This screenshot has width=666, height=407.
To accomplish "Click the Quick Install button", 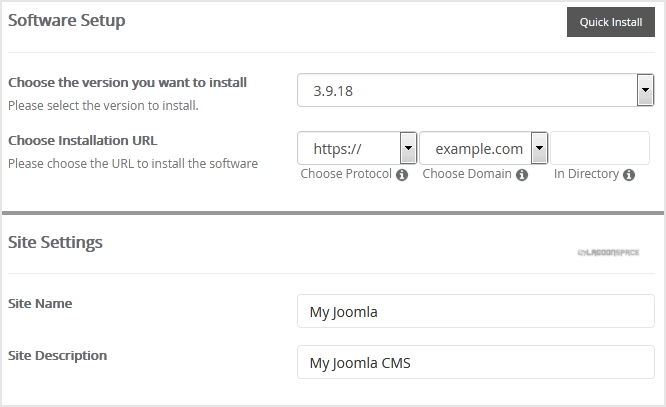I will click(610, 22).
